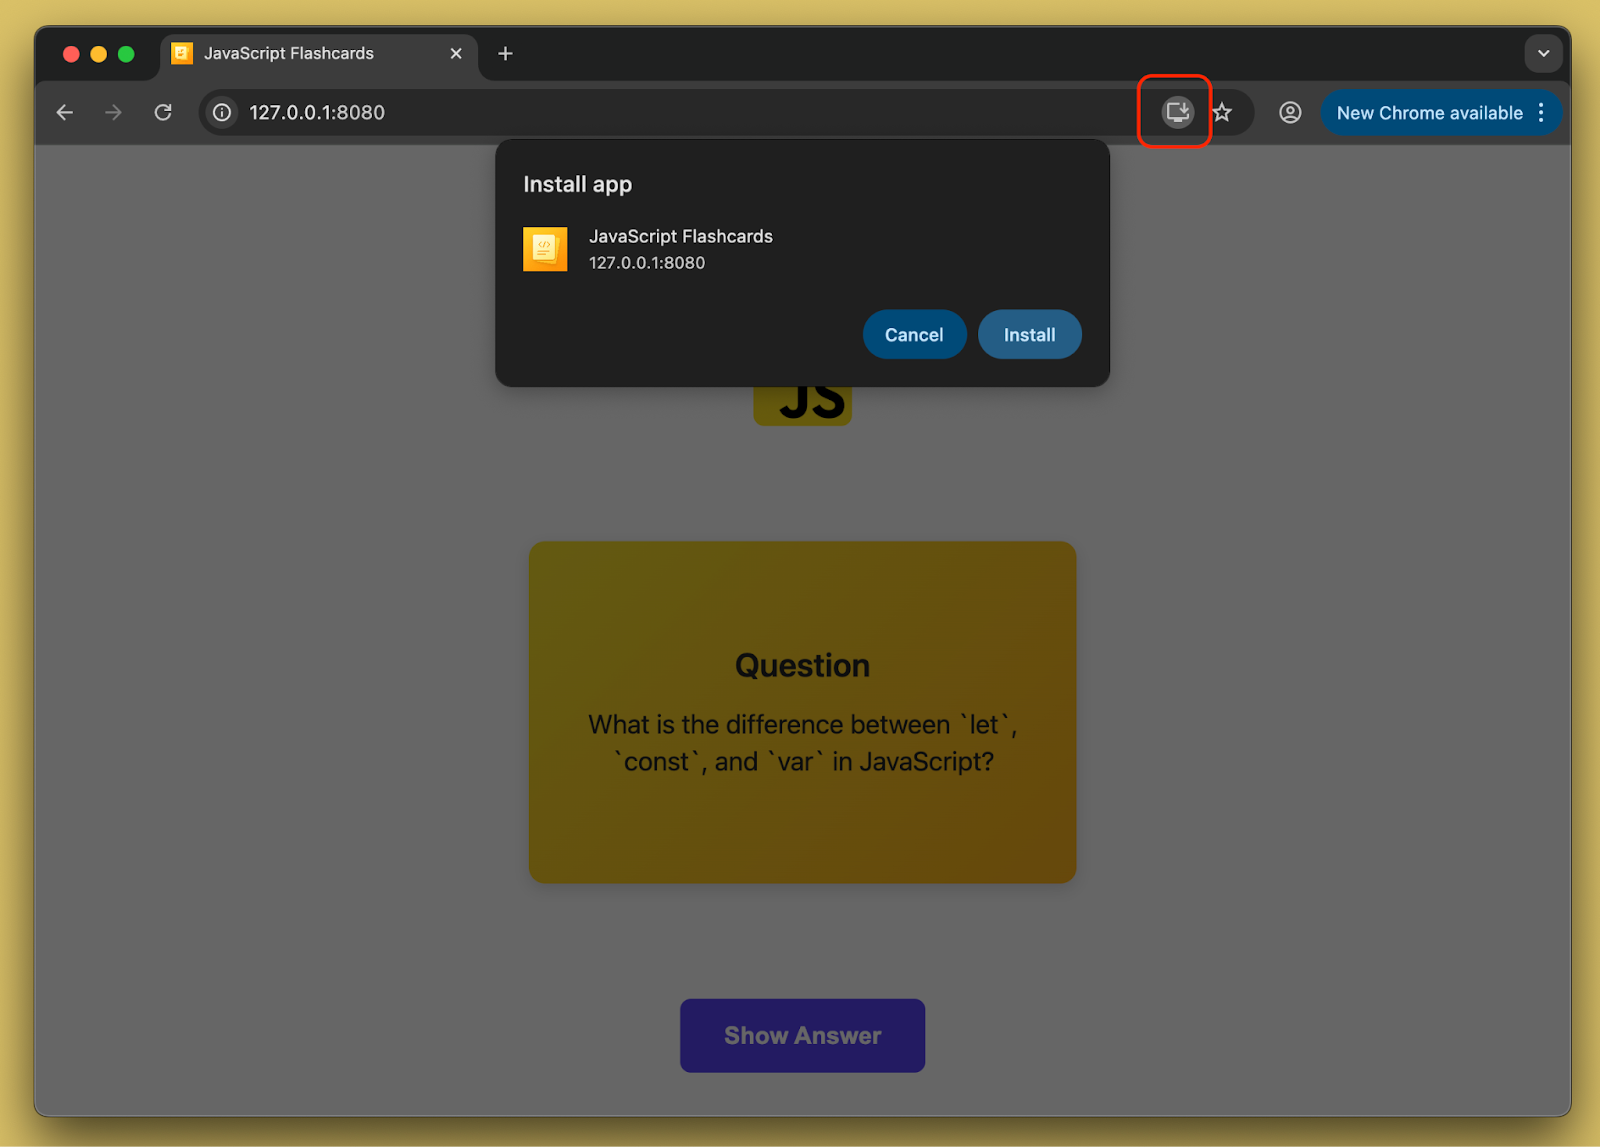Expand the tab search dropdown

point(1543,53)
